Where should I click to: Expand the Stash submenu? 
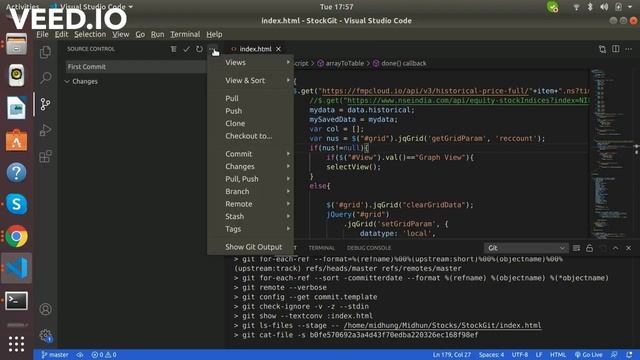250,216
